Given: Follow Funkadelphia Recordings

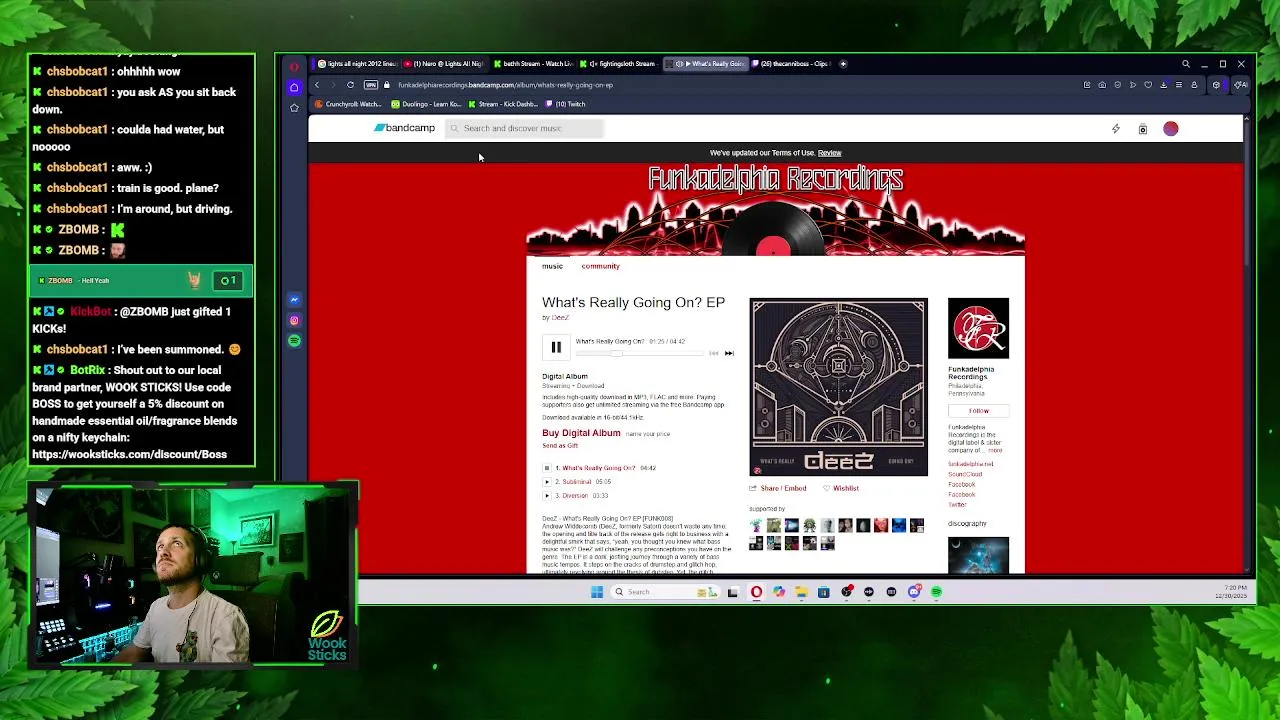Looking at the screenshot, I should point(978,411).
